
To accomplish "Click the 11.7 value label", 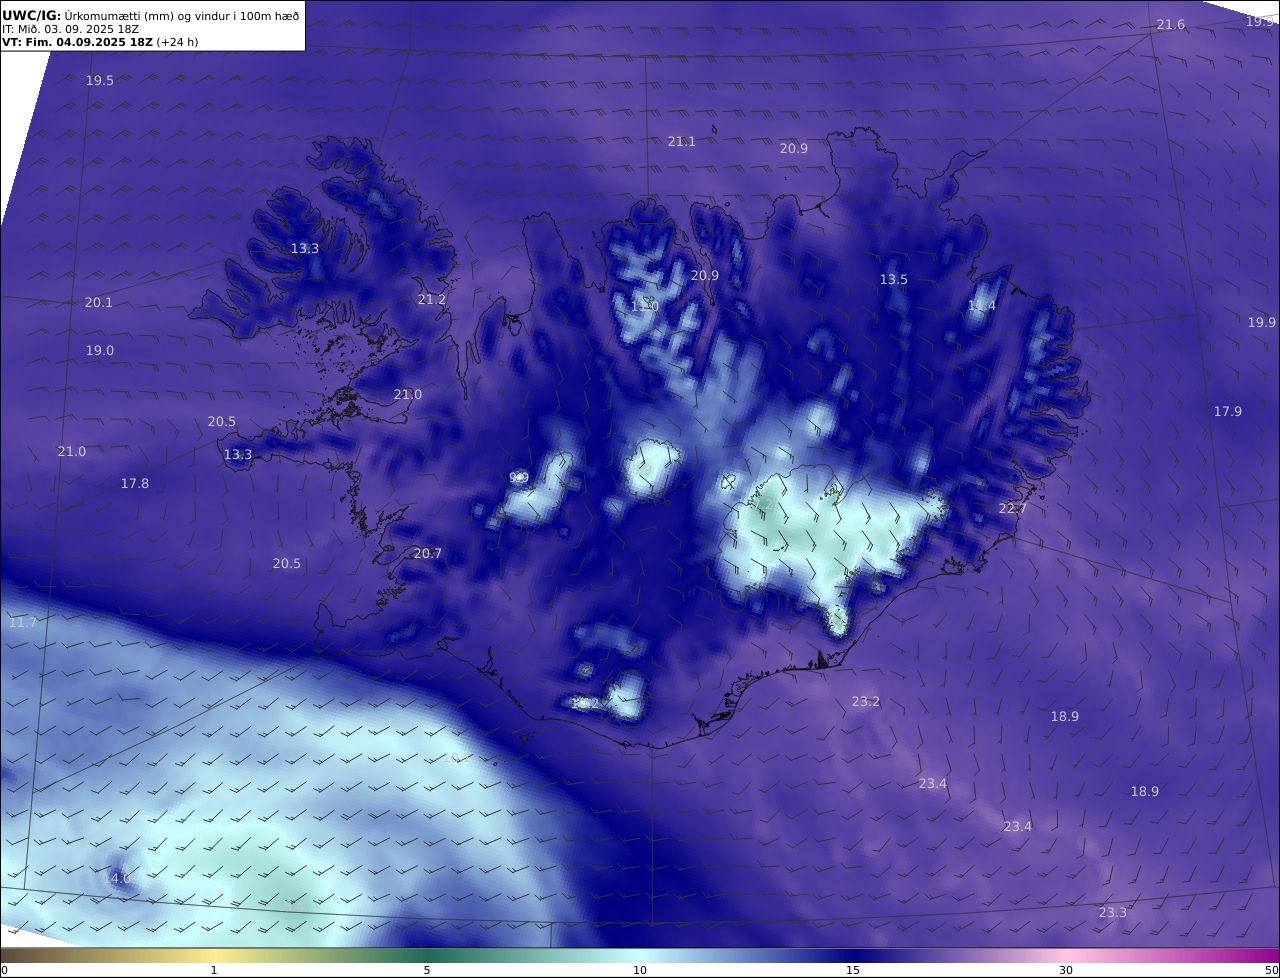I will pyautogui.click(x=22, y=623).
